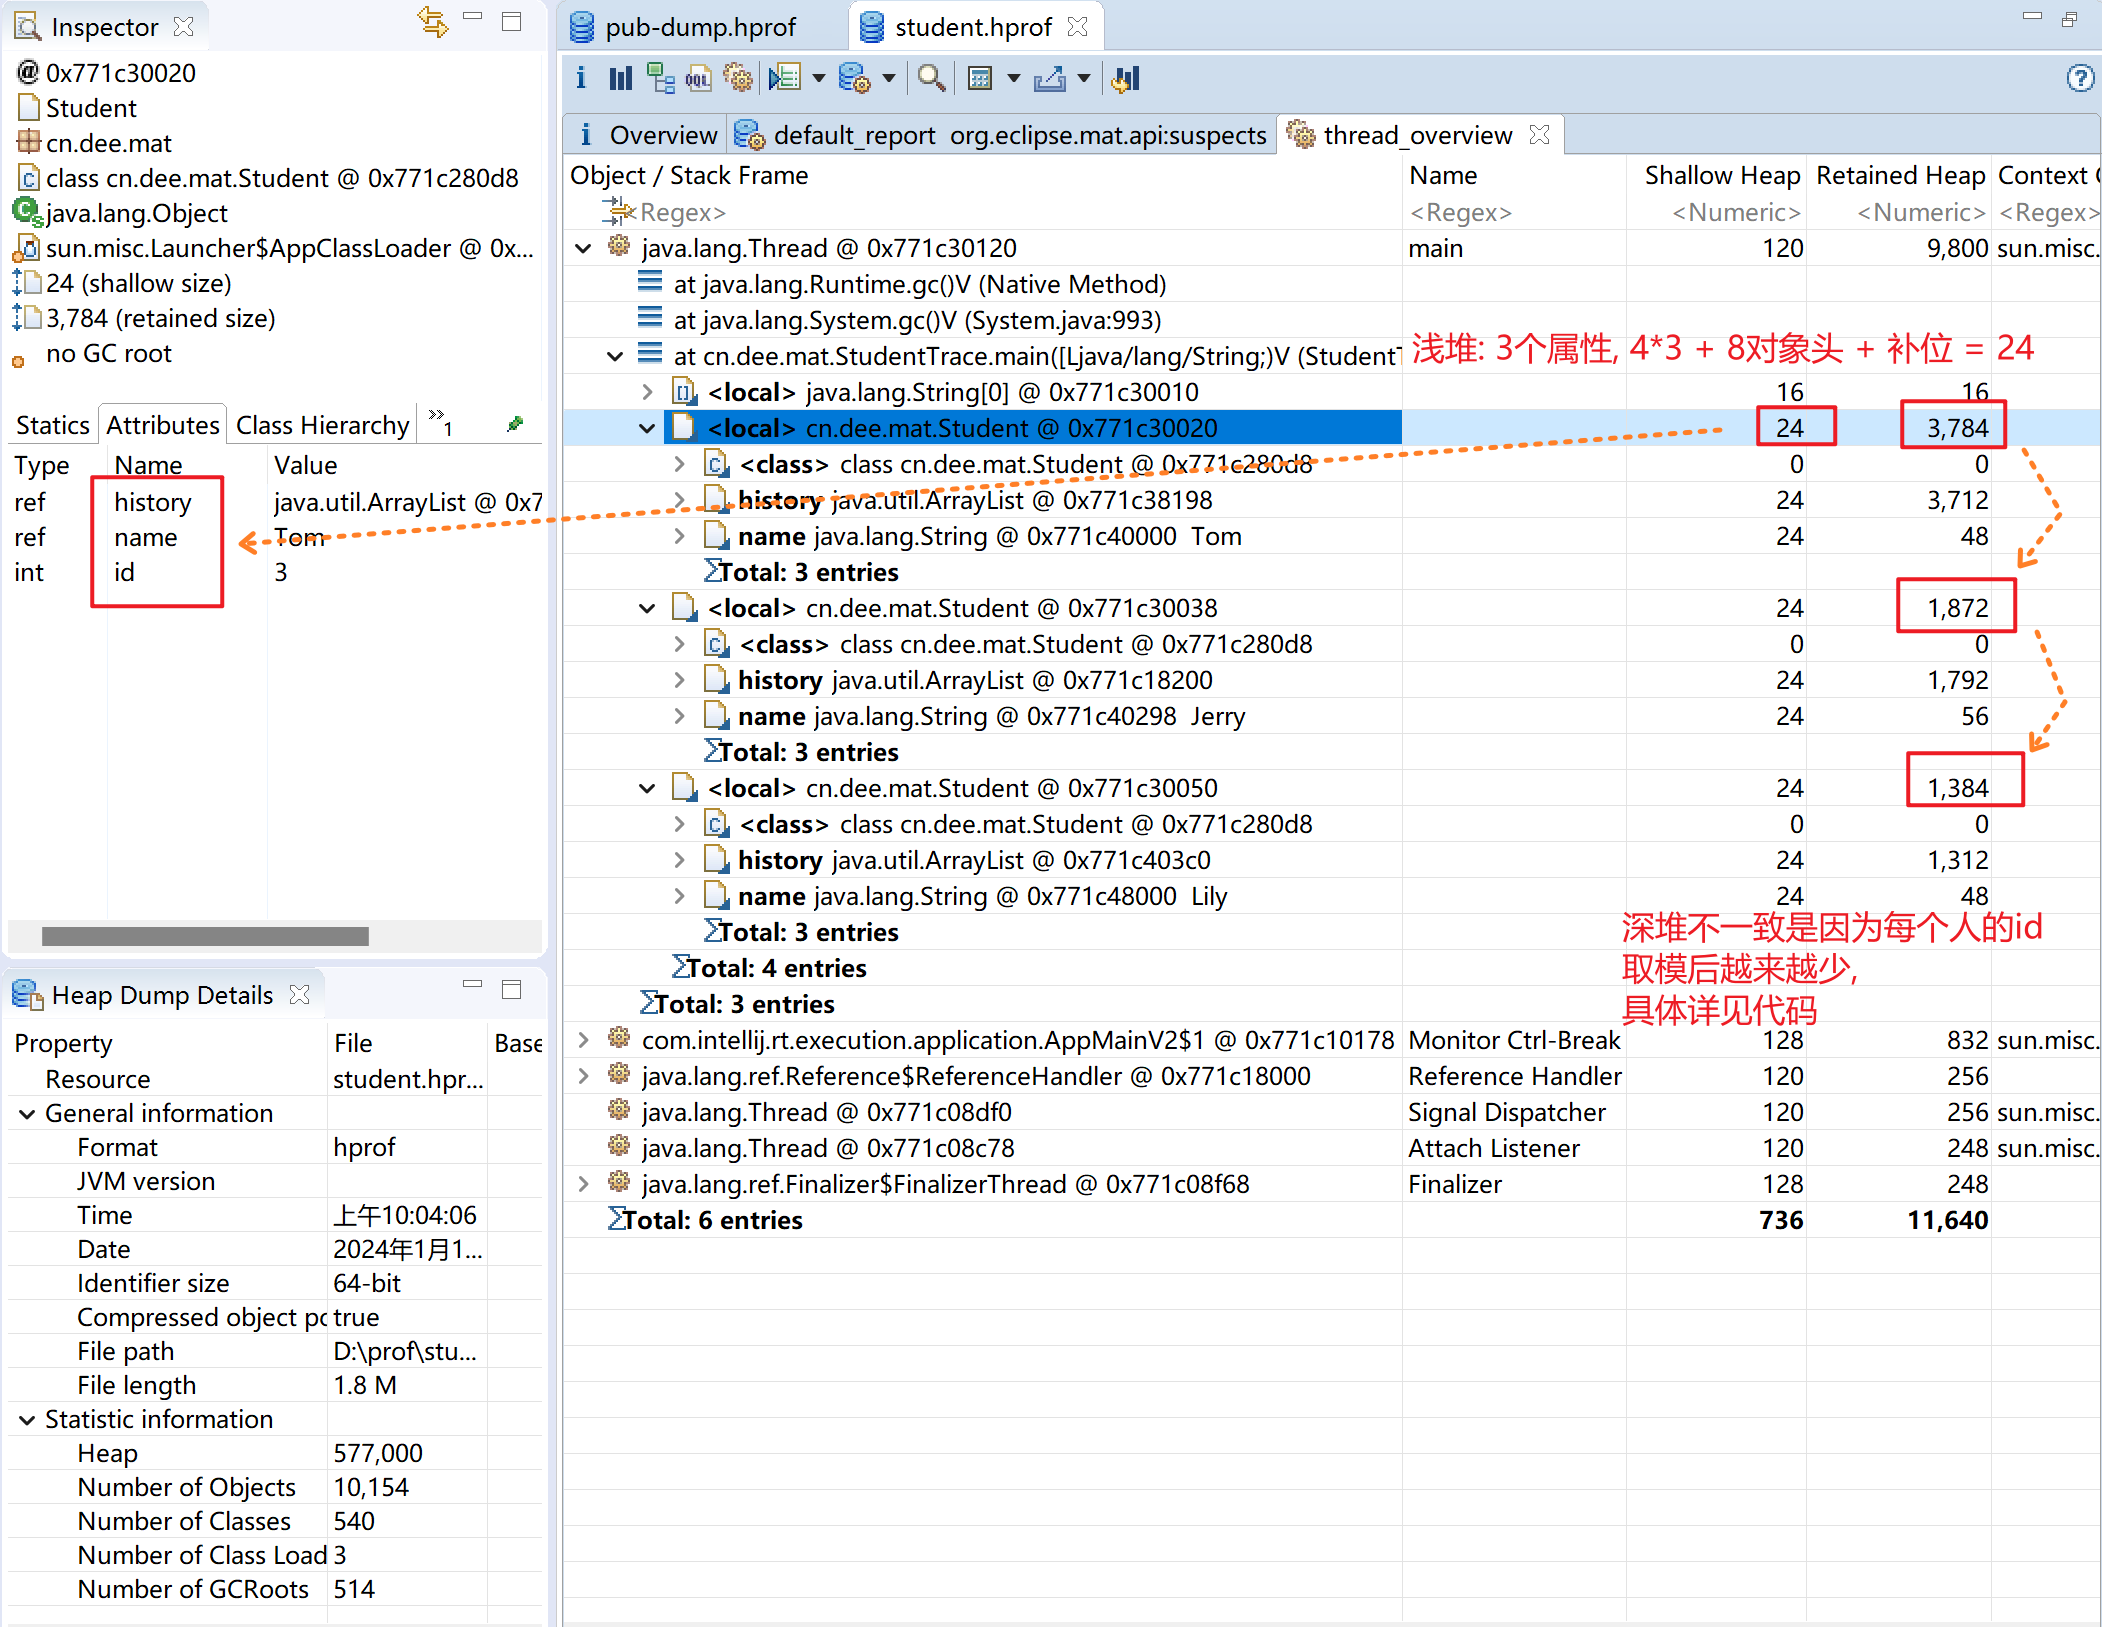Open the histogram view icon
Screen dimensions: 2102x1627
tap(621, 78)
